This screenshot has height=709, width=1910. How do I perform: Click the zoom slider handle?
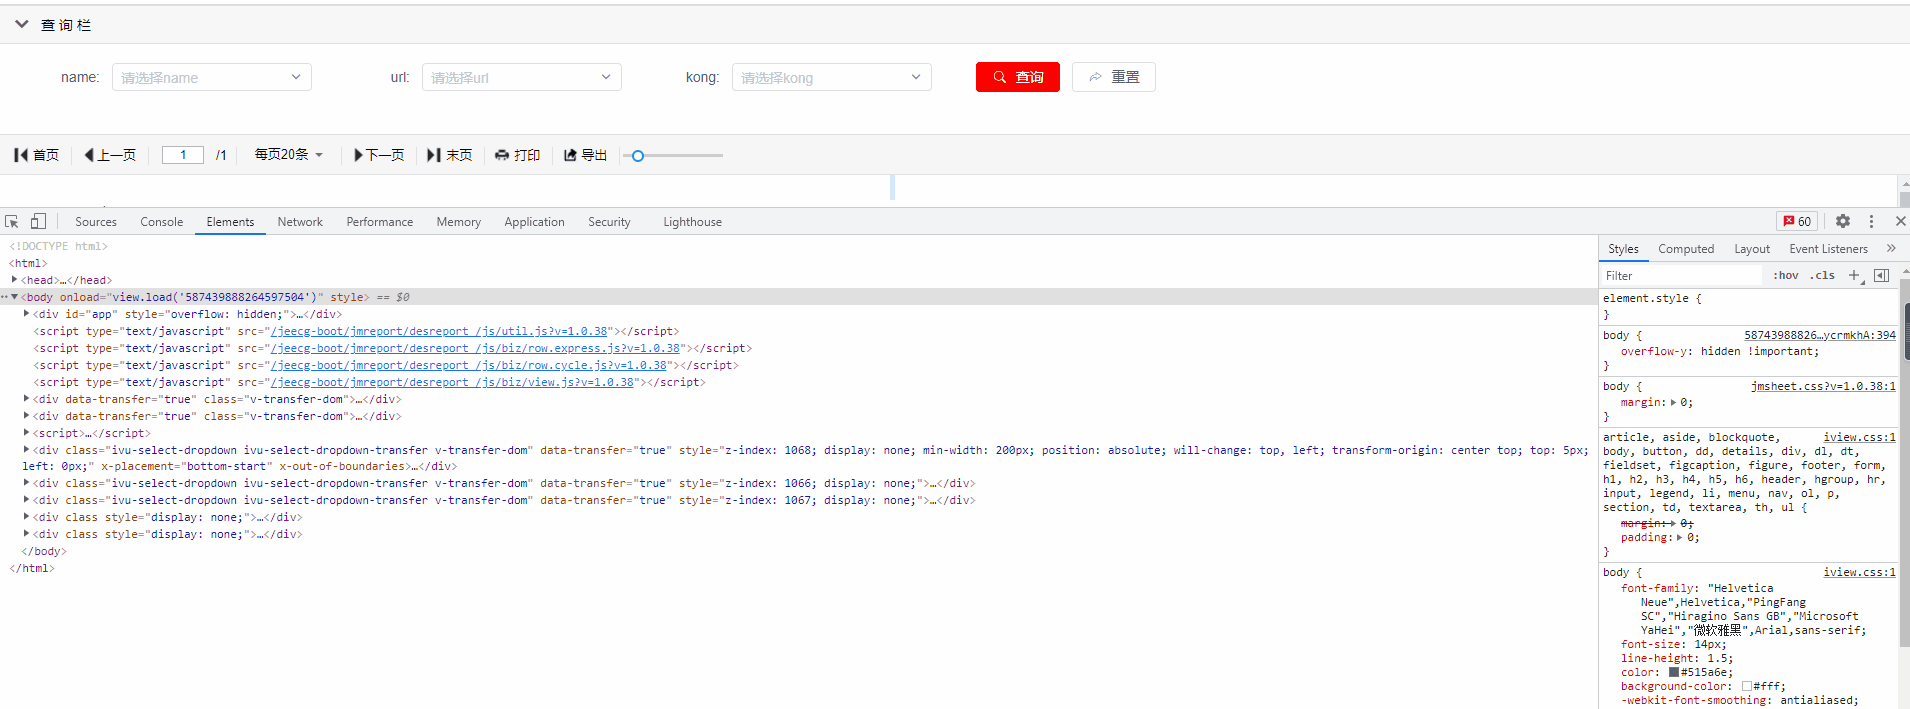coord(638,156)
